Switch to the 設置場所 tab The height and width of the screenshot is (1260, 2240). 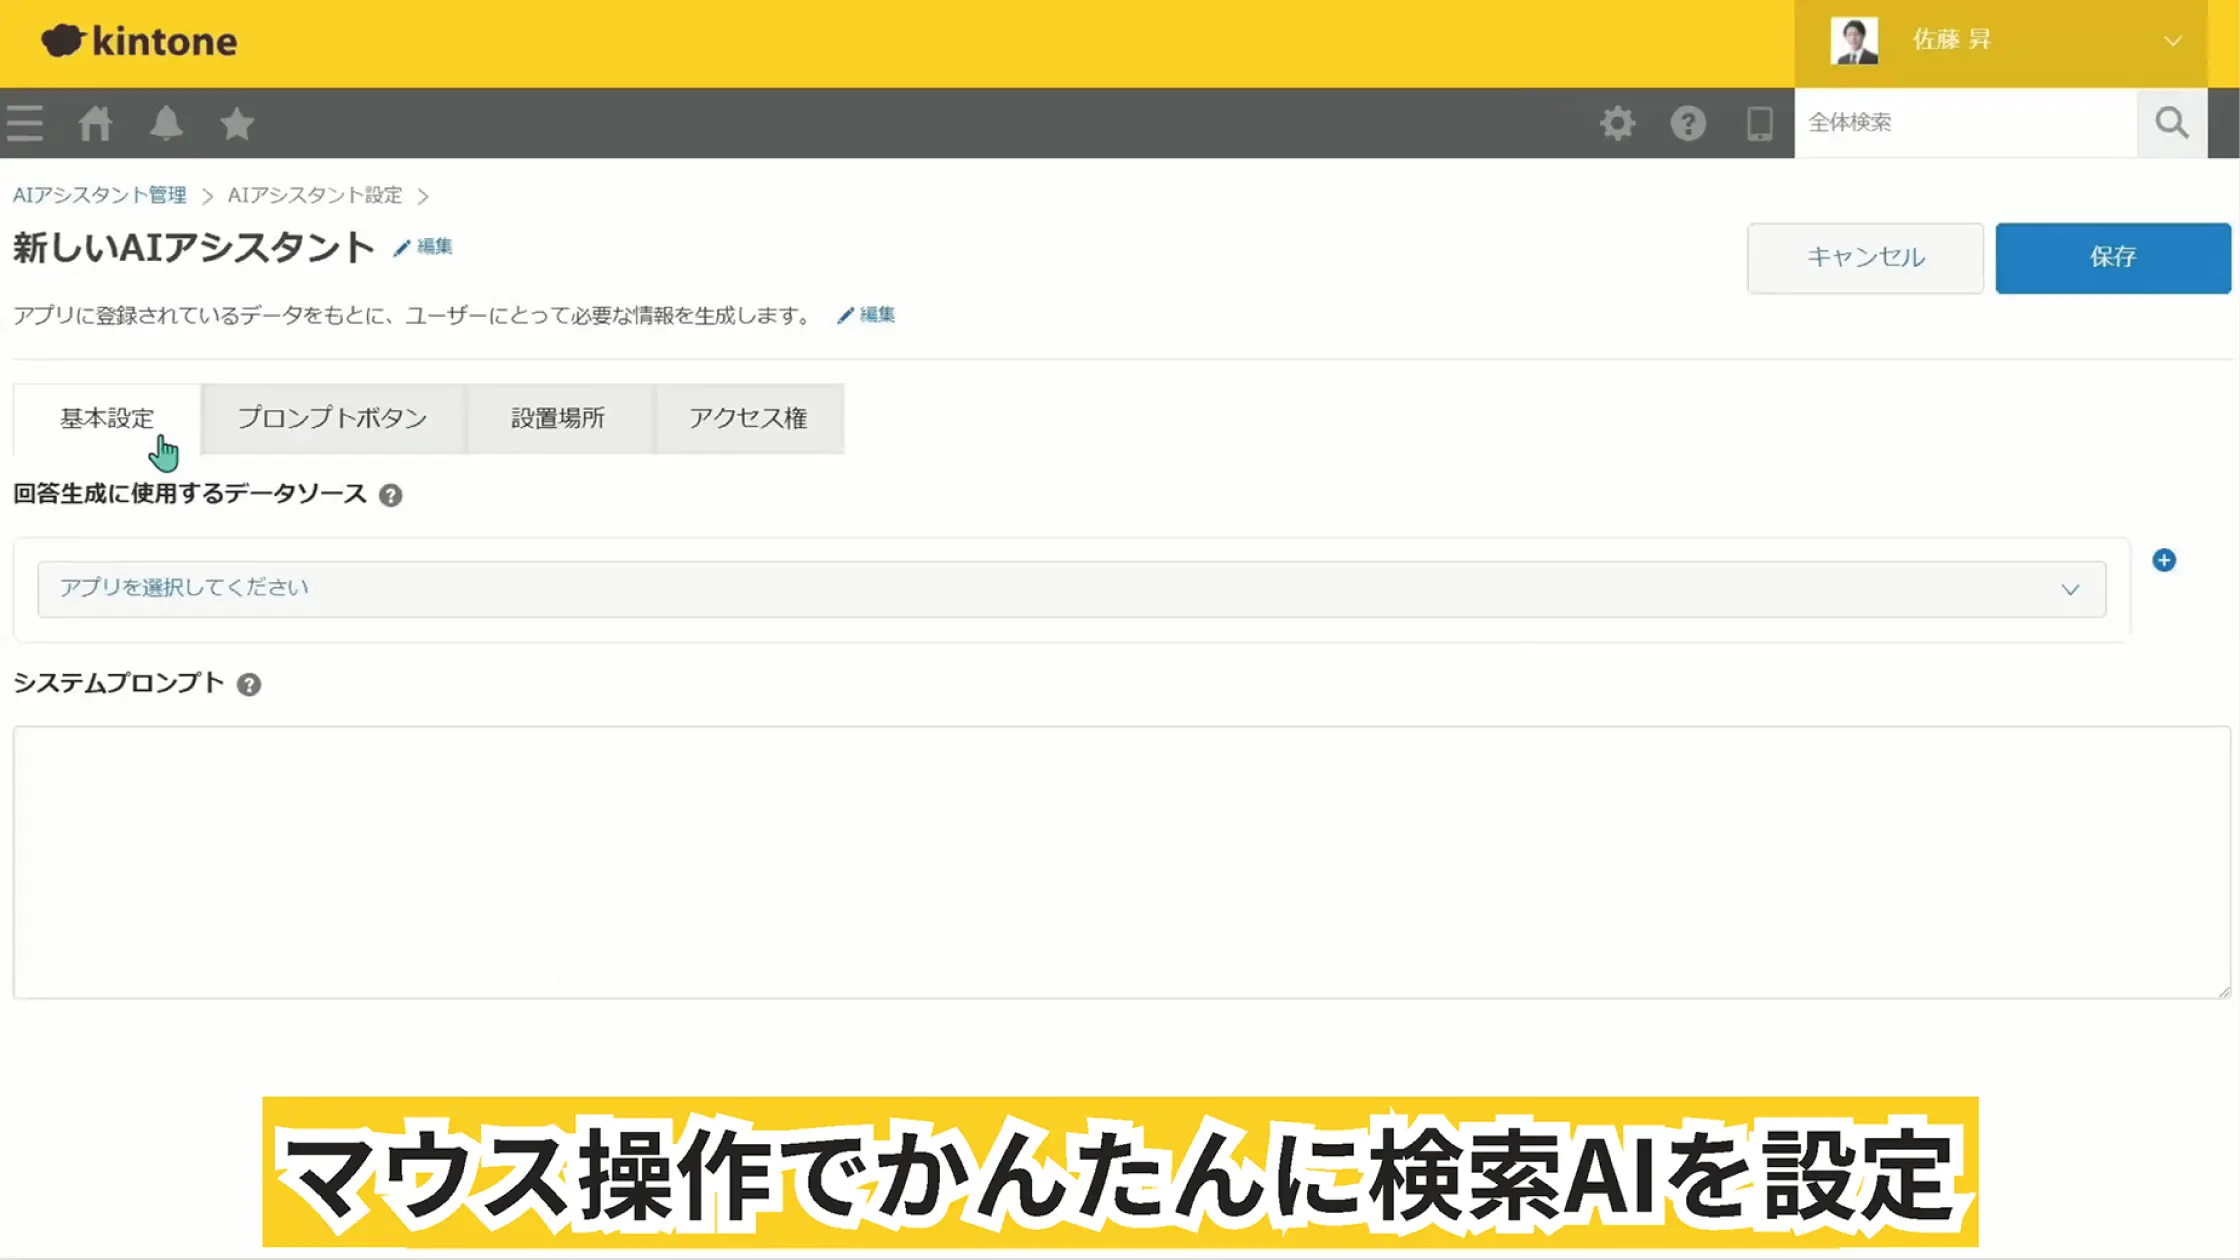pos(558,418)
